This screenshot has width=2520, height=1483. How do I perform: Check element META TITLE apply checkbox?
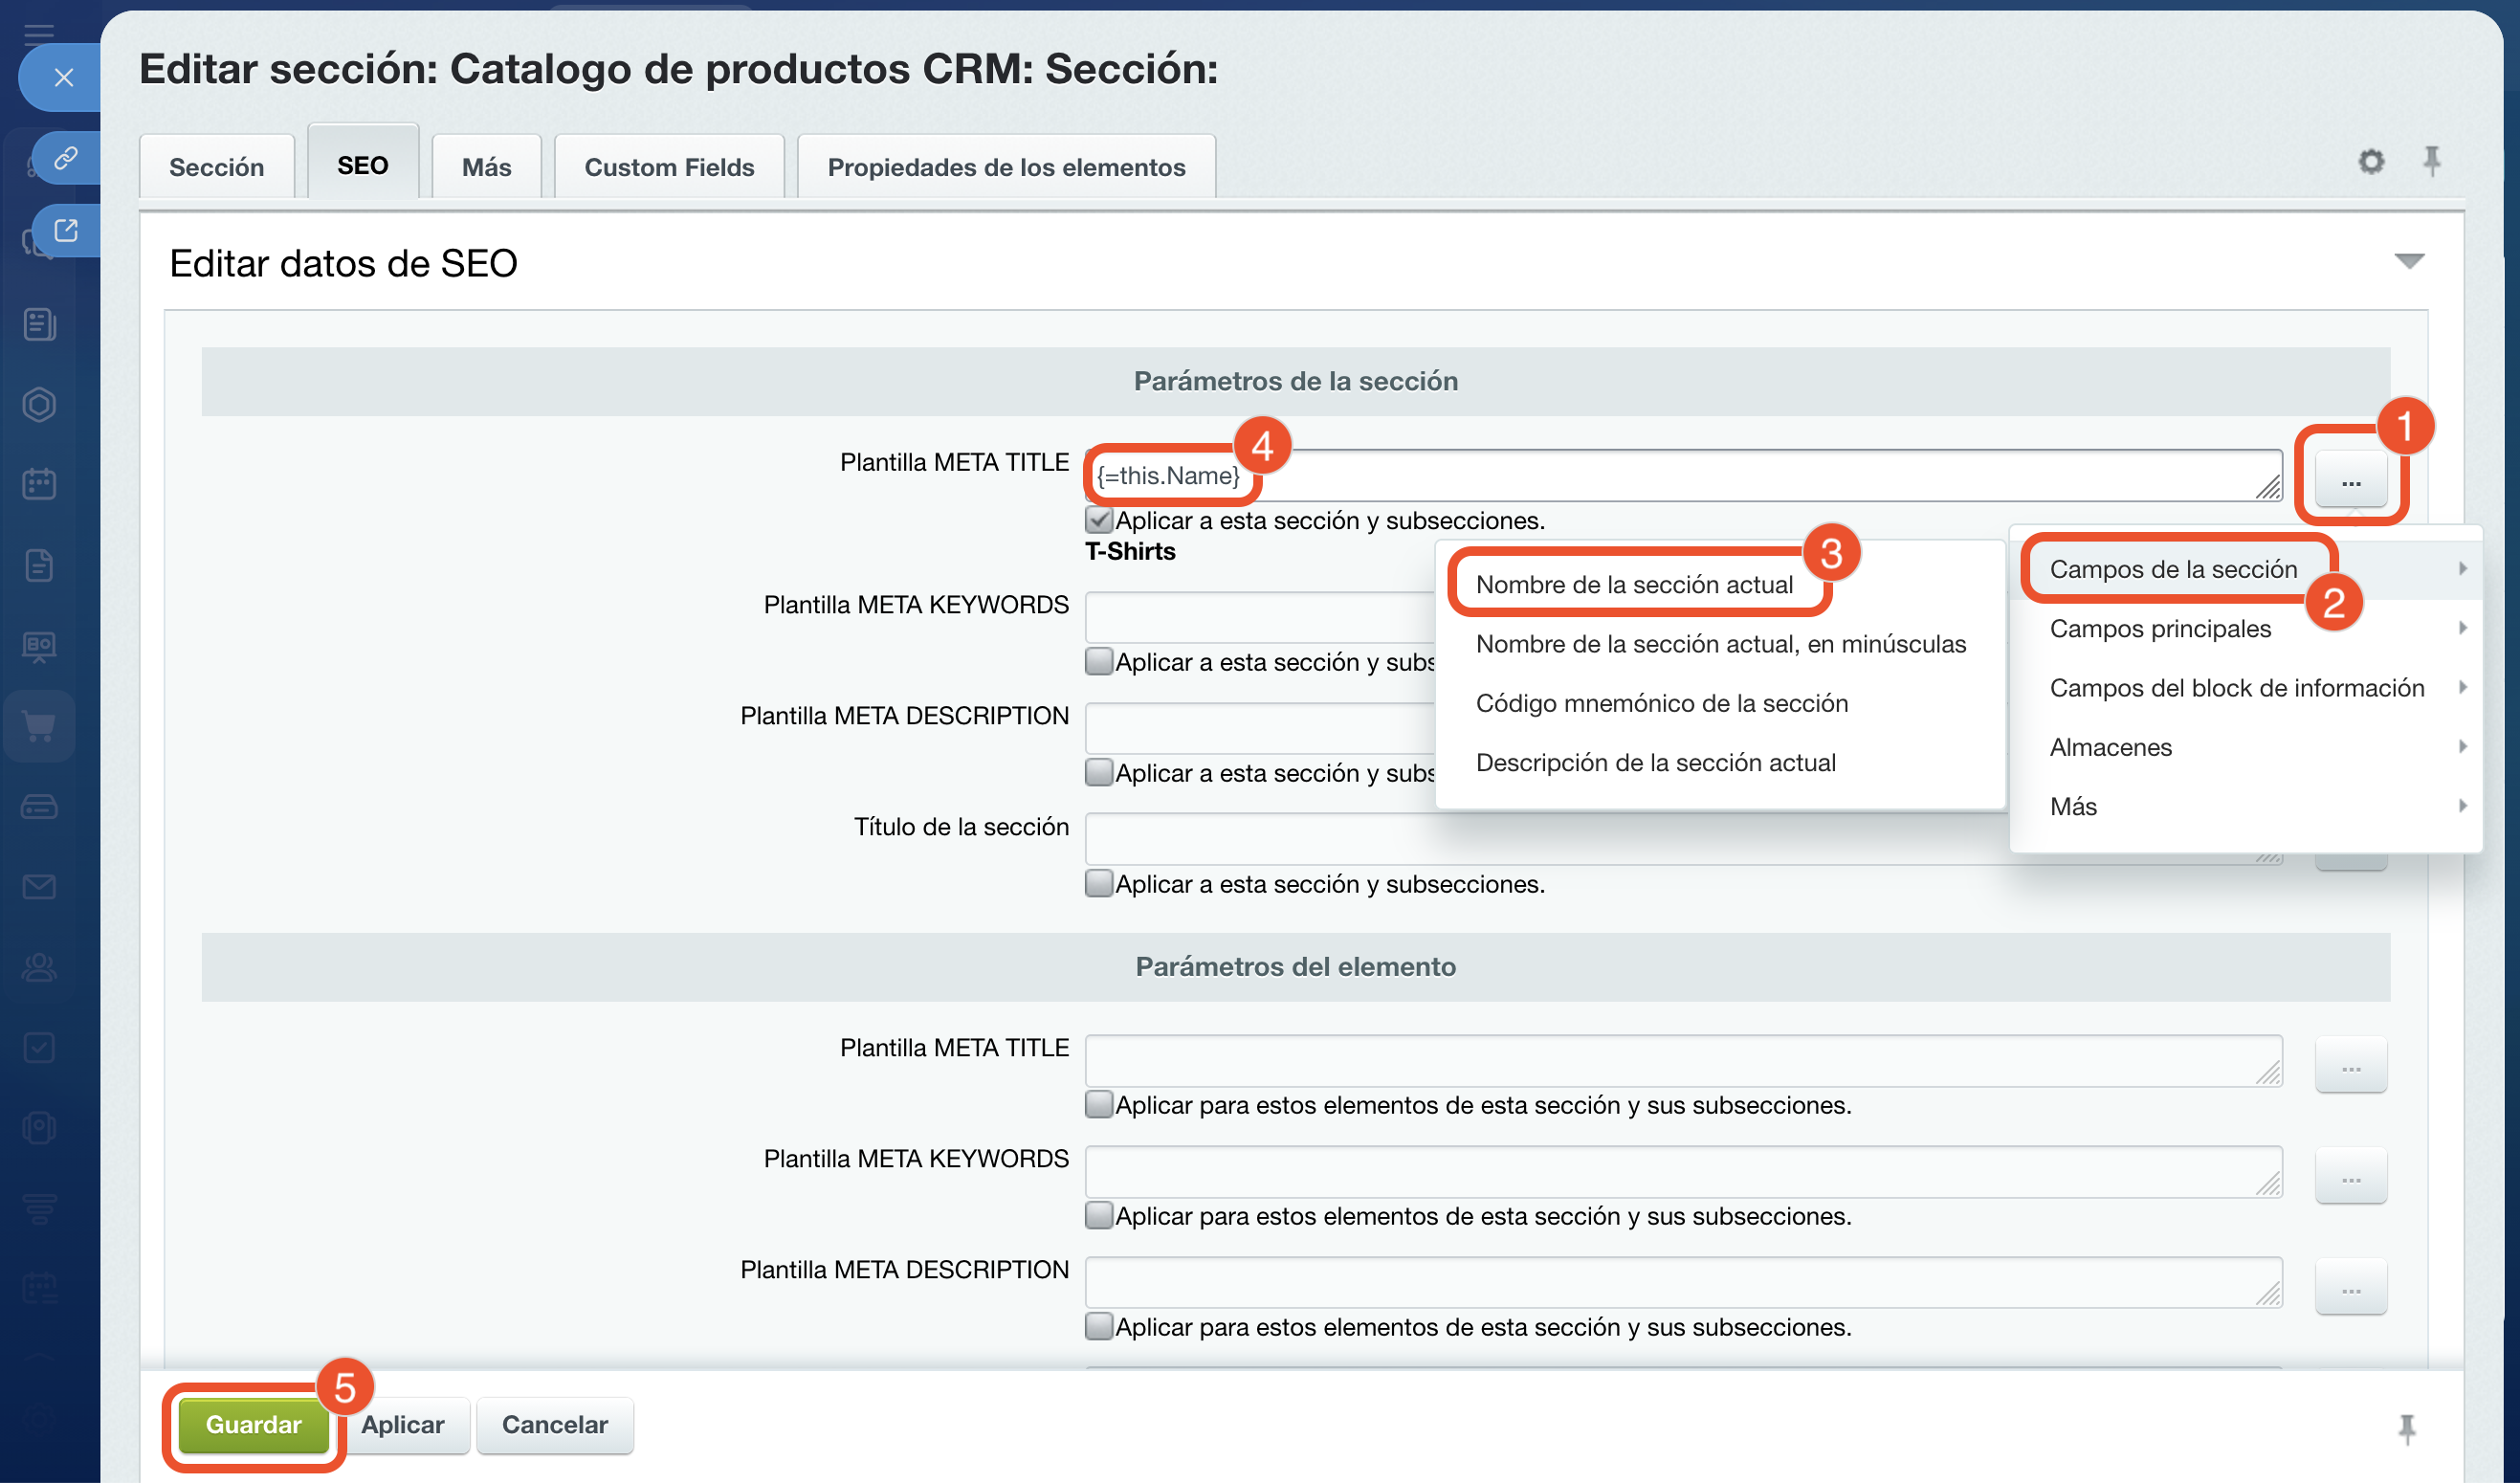(1099, 1105)
